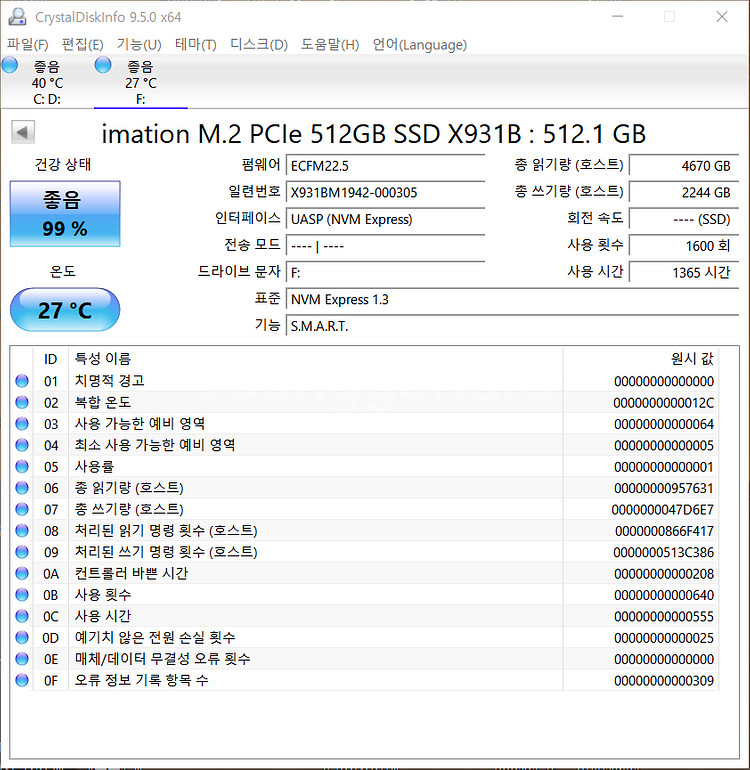Click the CrystalDiskInfo app icon in title bar
The image size is (750, 770).
[17, 17]
